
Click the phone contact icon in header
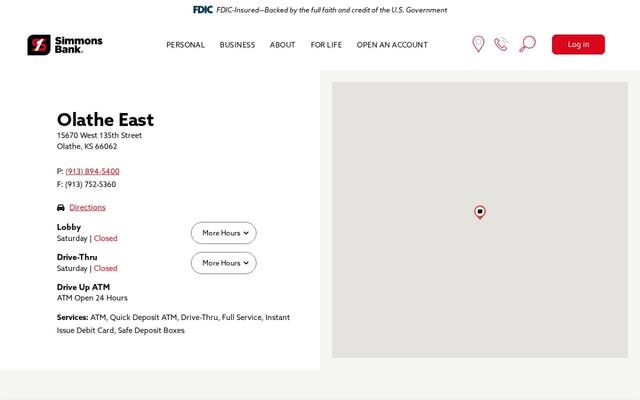501,44
